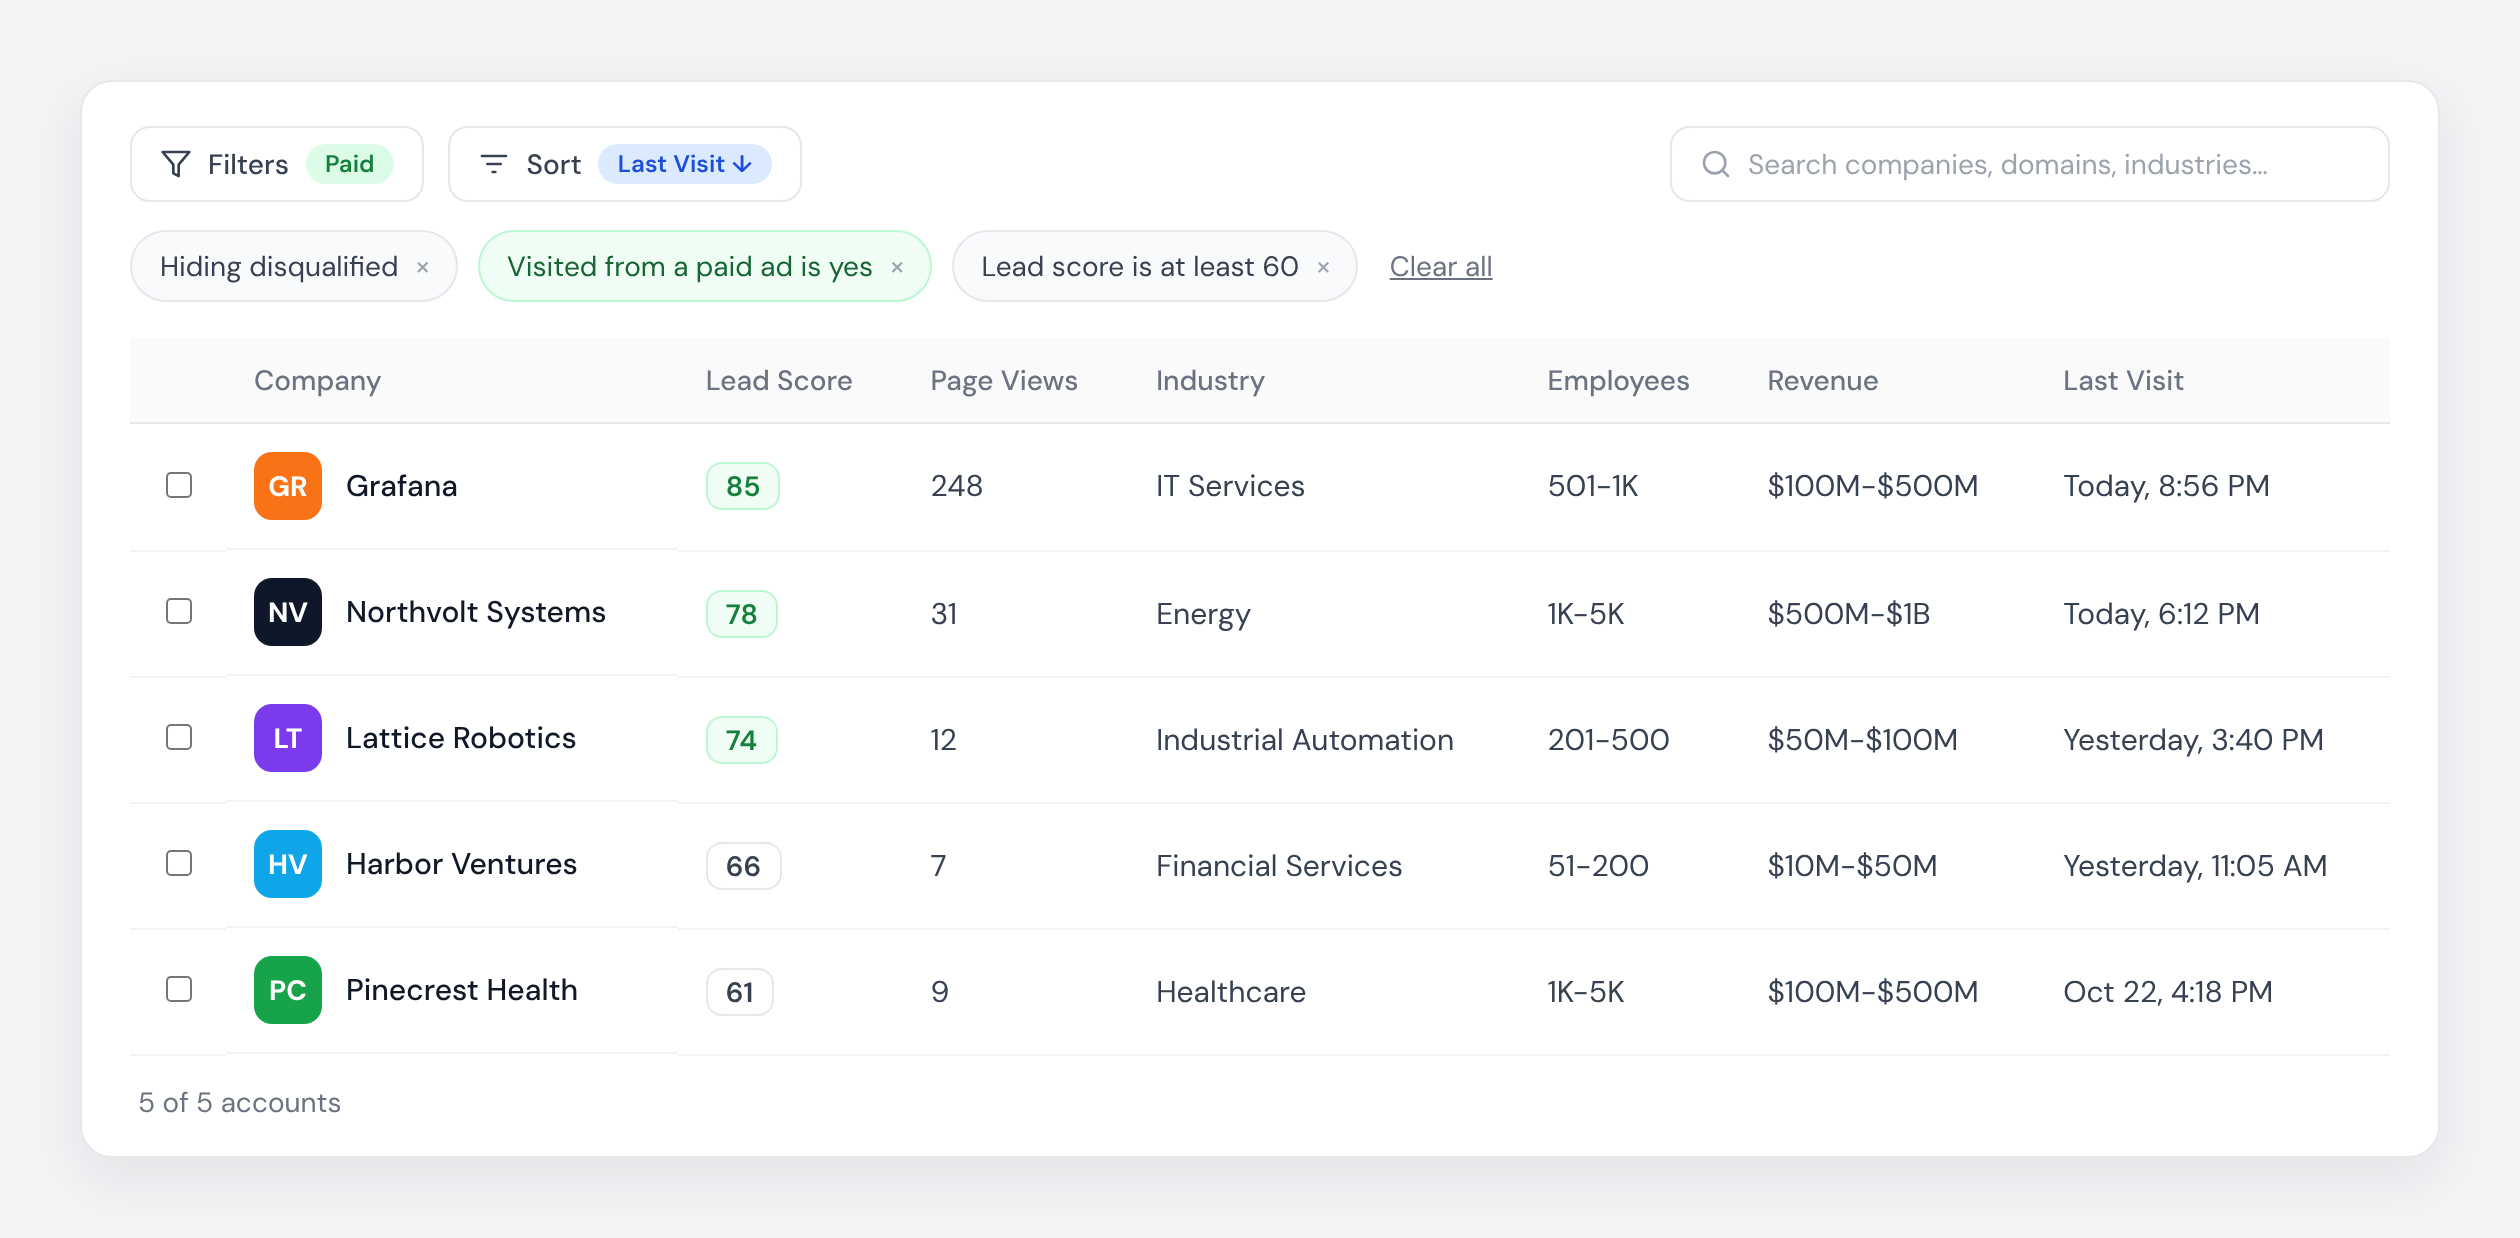2520x1238 pixels.
Task: Click the purple LT Lattice avatar
Action: (288, 738)
